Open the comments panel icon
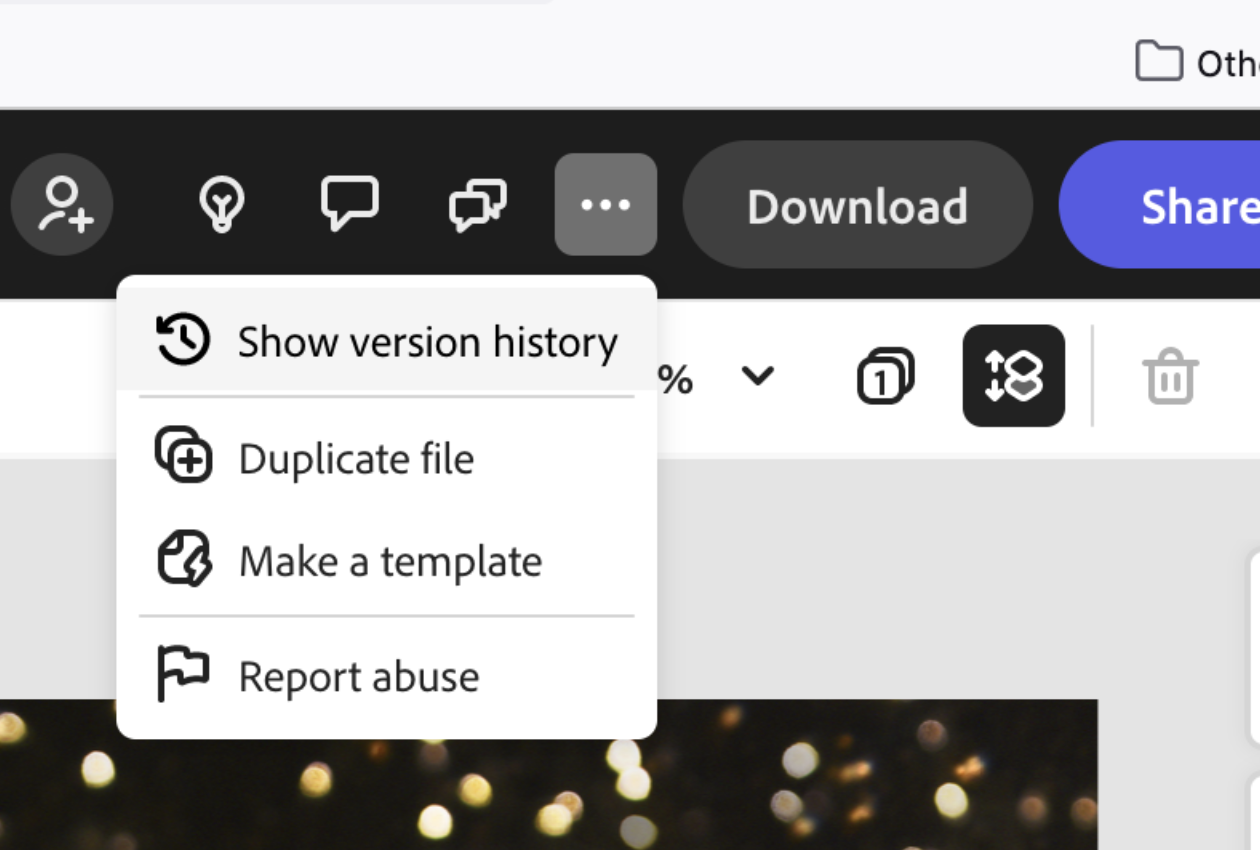 click(x=477, y=204)
